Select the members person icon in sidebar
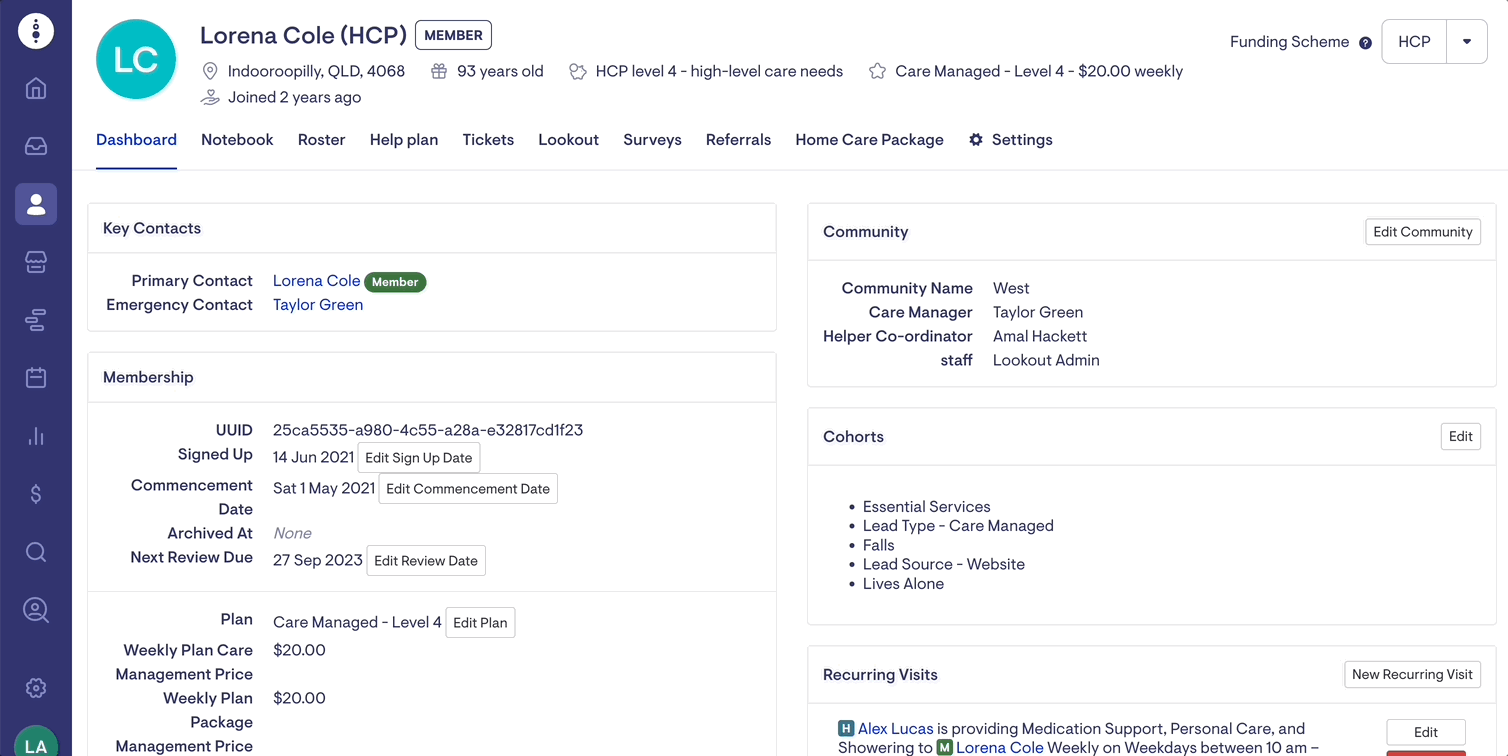The width and height of the screenshot is (1508, 756). pos(36,204)
